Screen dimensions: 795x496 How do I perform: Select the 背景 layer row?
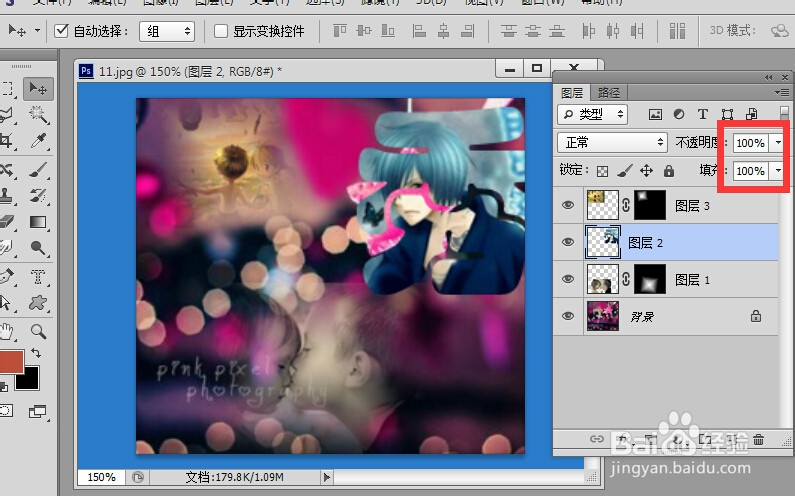point(665,316)
